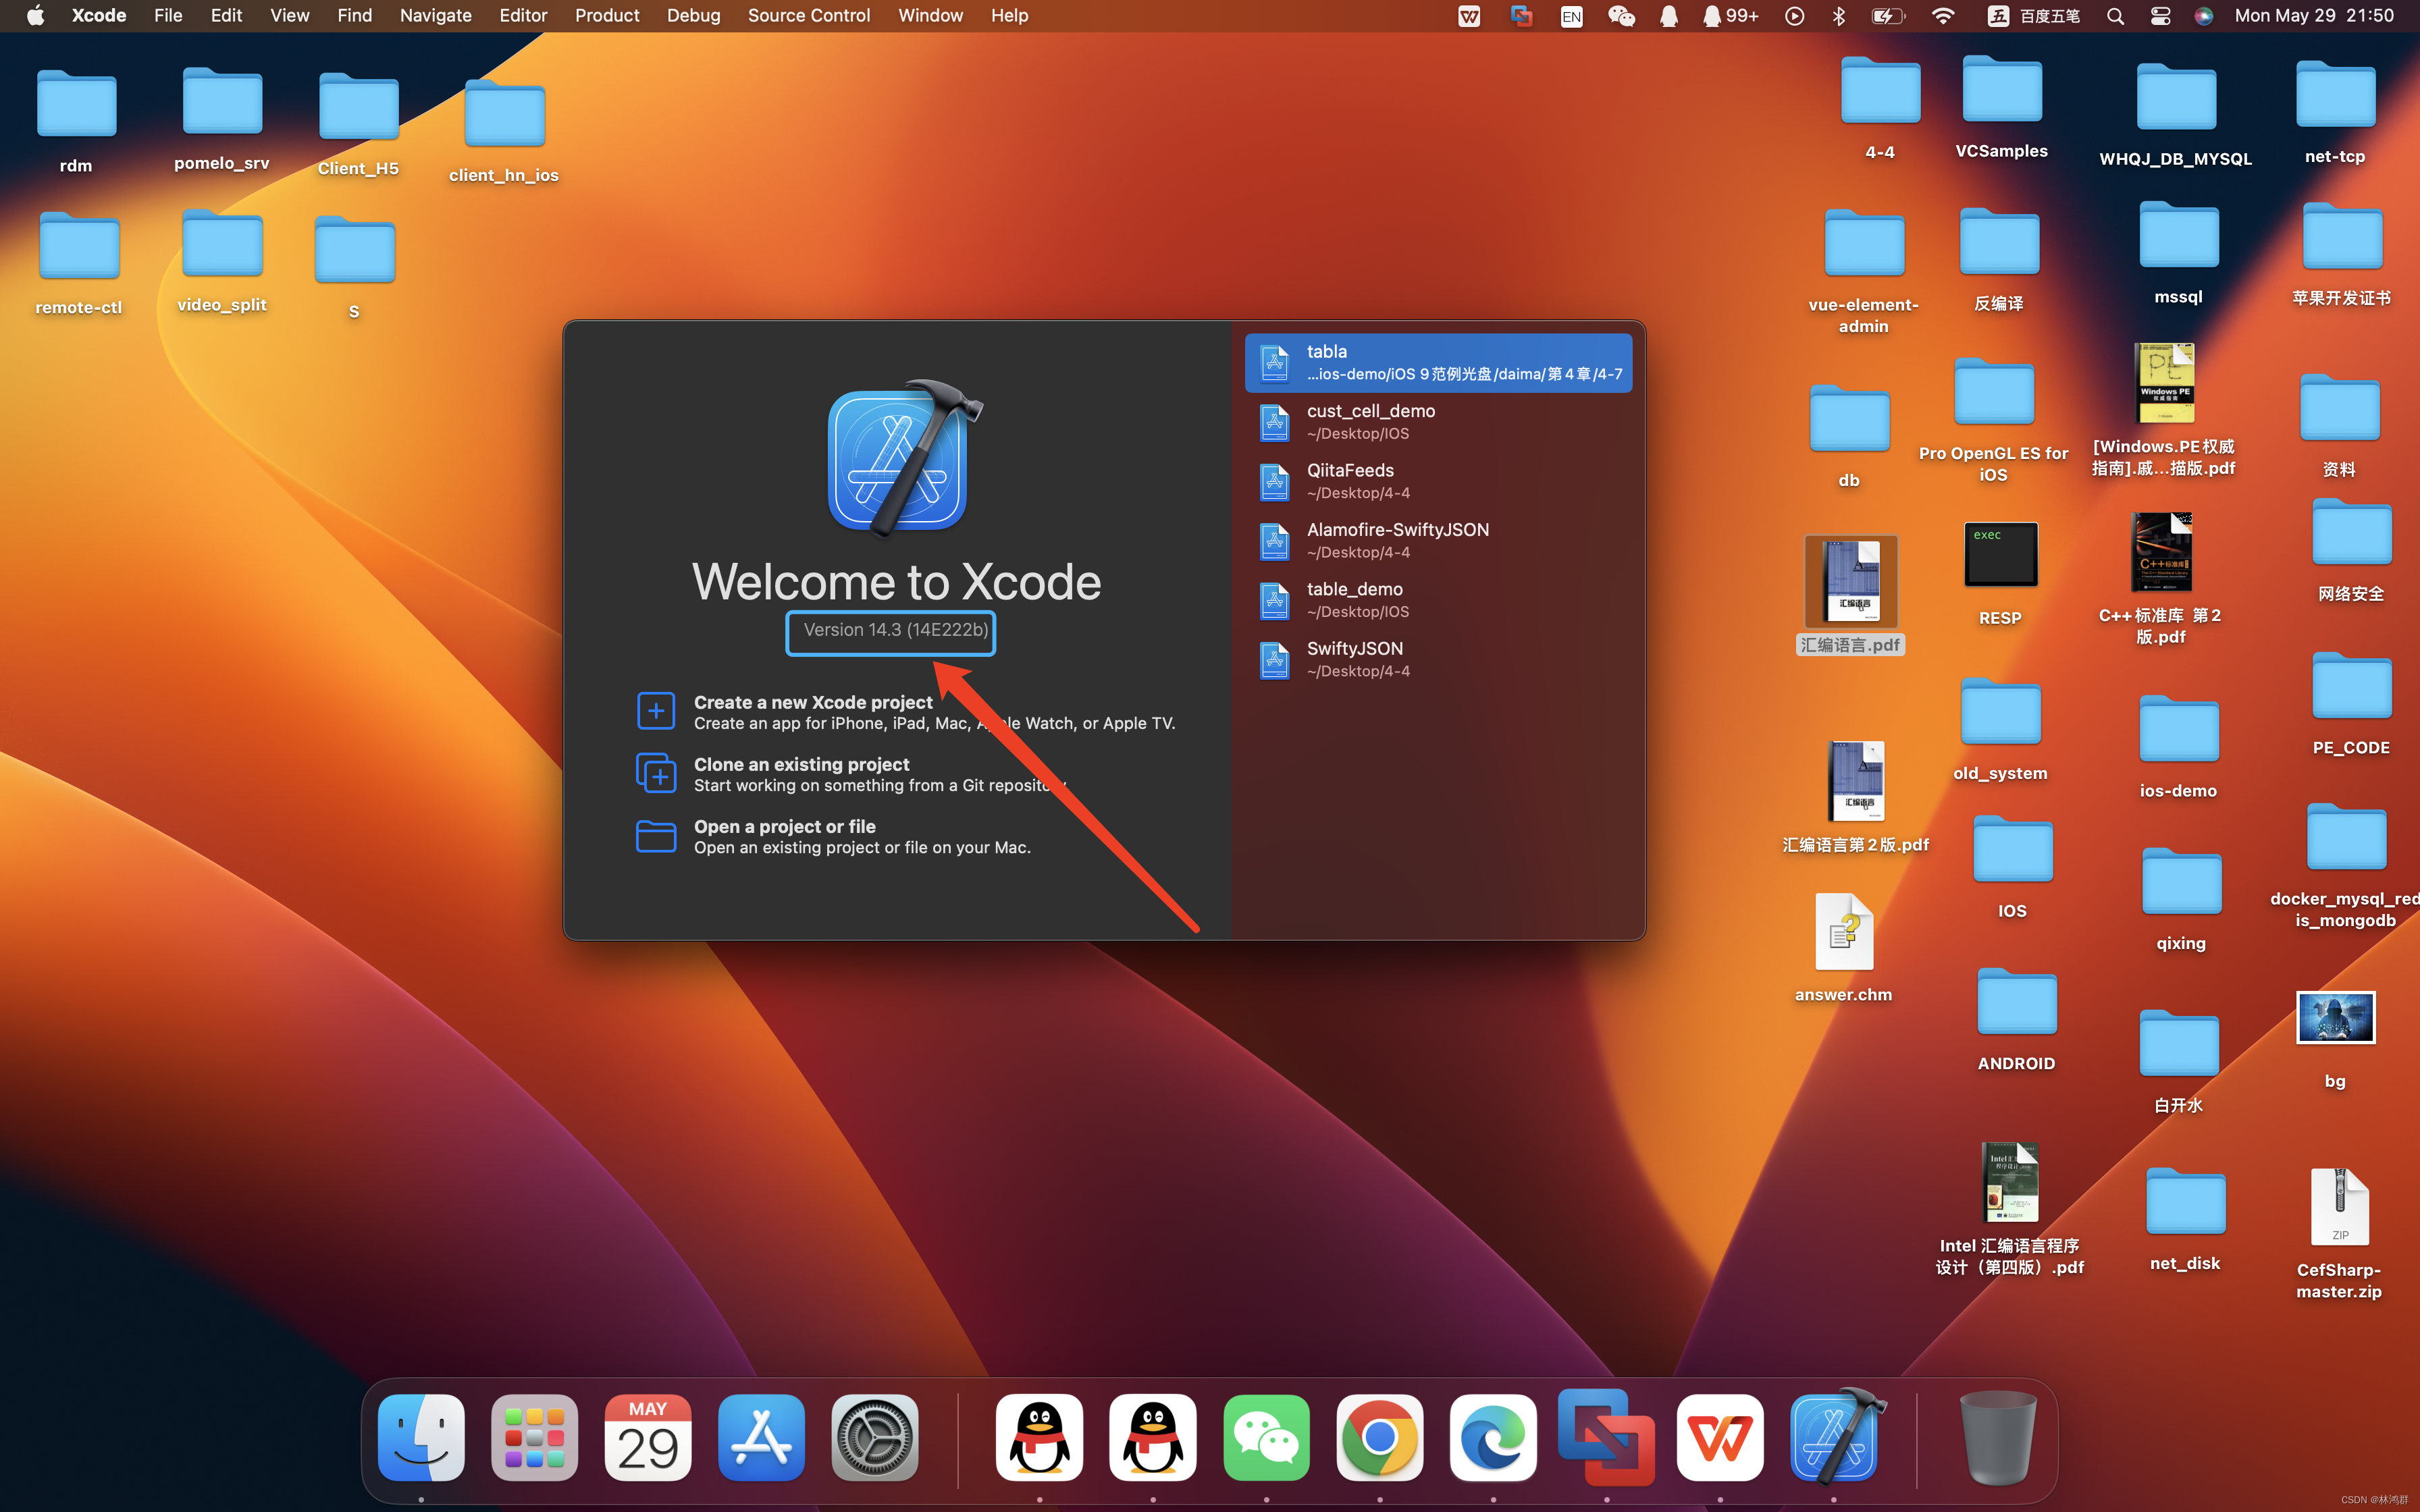Open Microsoft Edge from the Dock

1493,1437
